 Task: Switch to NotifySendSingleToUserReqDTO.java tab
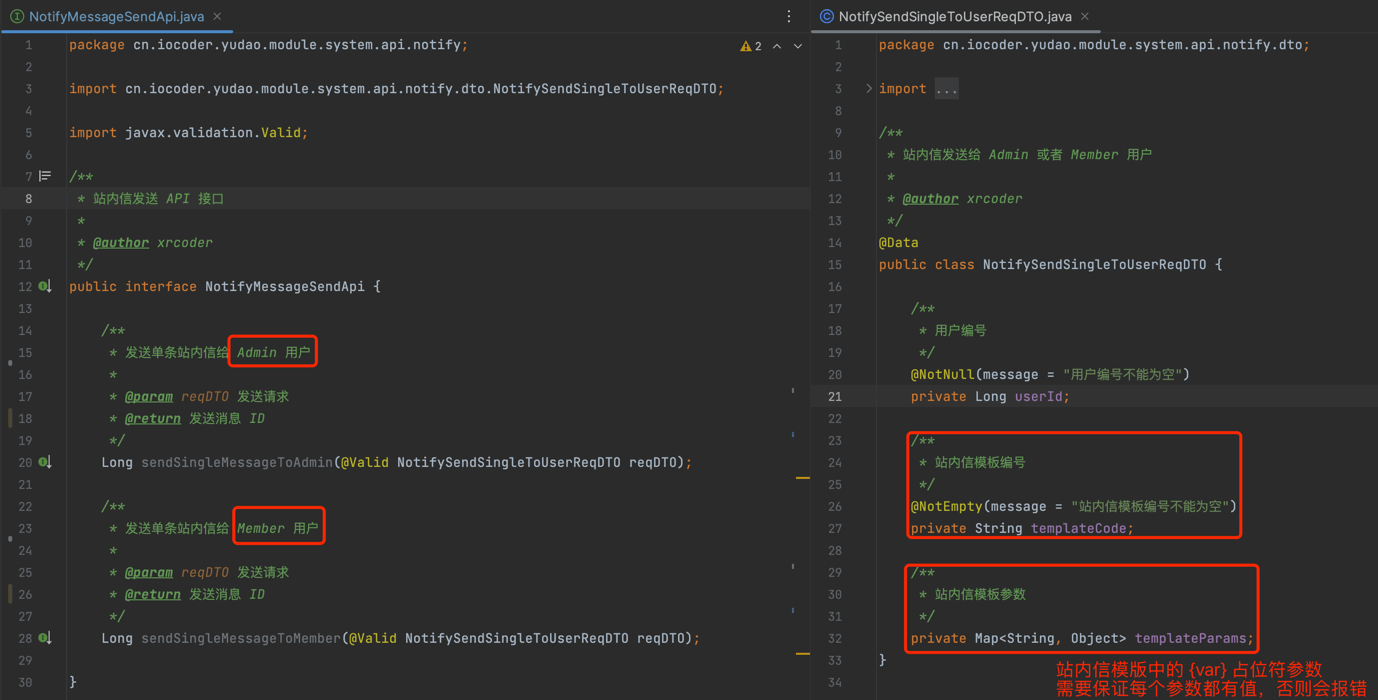954,17
